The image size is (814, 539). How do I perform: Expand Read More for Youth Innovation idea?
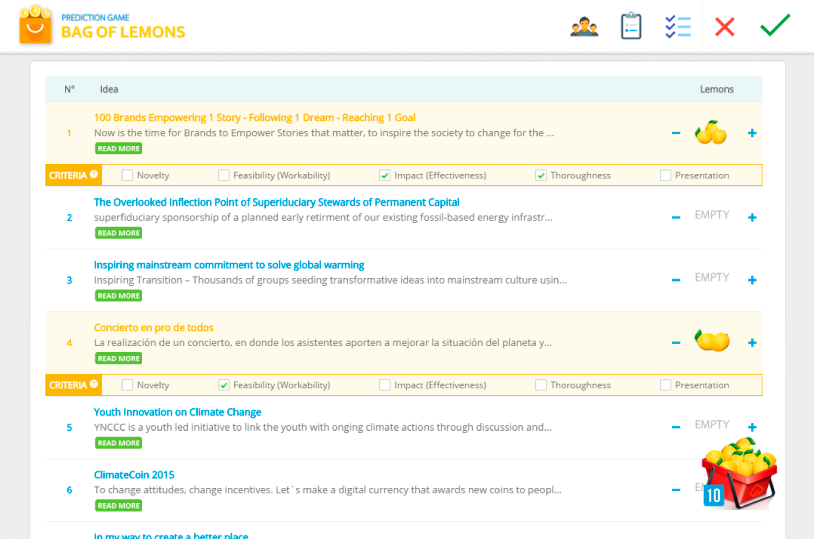118,443
